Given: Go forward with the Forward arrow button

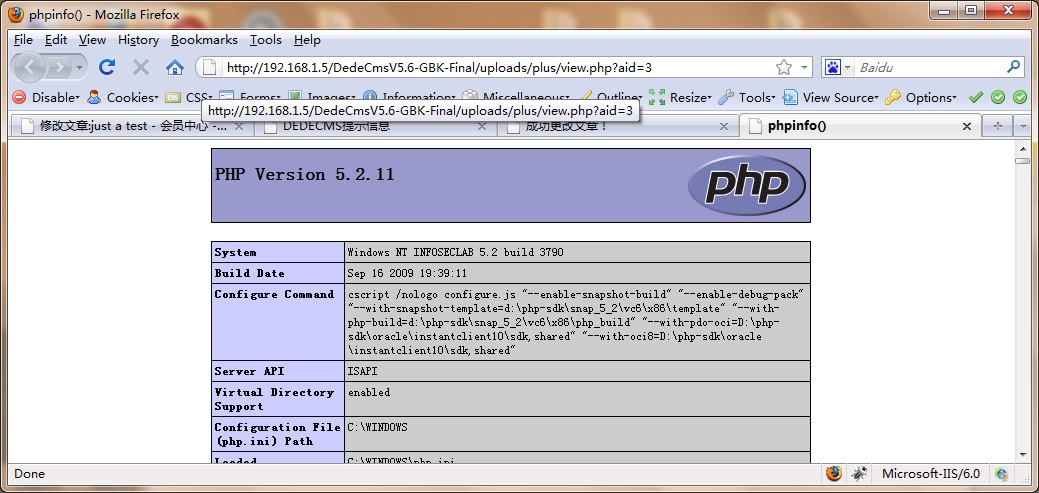Looking at the screenshot, I should [x=59, y=67].
